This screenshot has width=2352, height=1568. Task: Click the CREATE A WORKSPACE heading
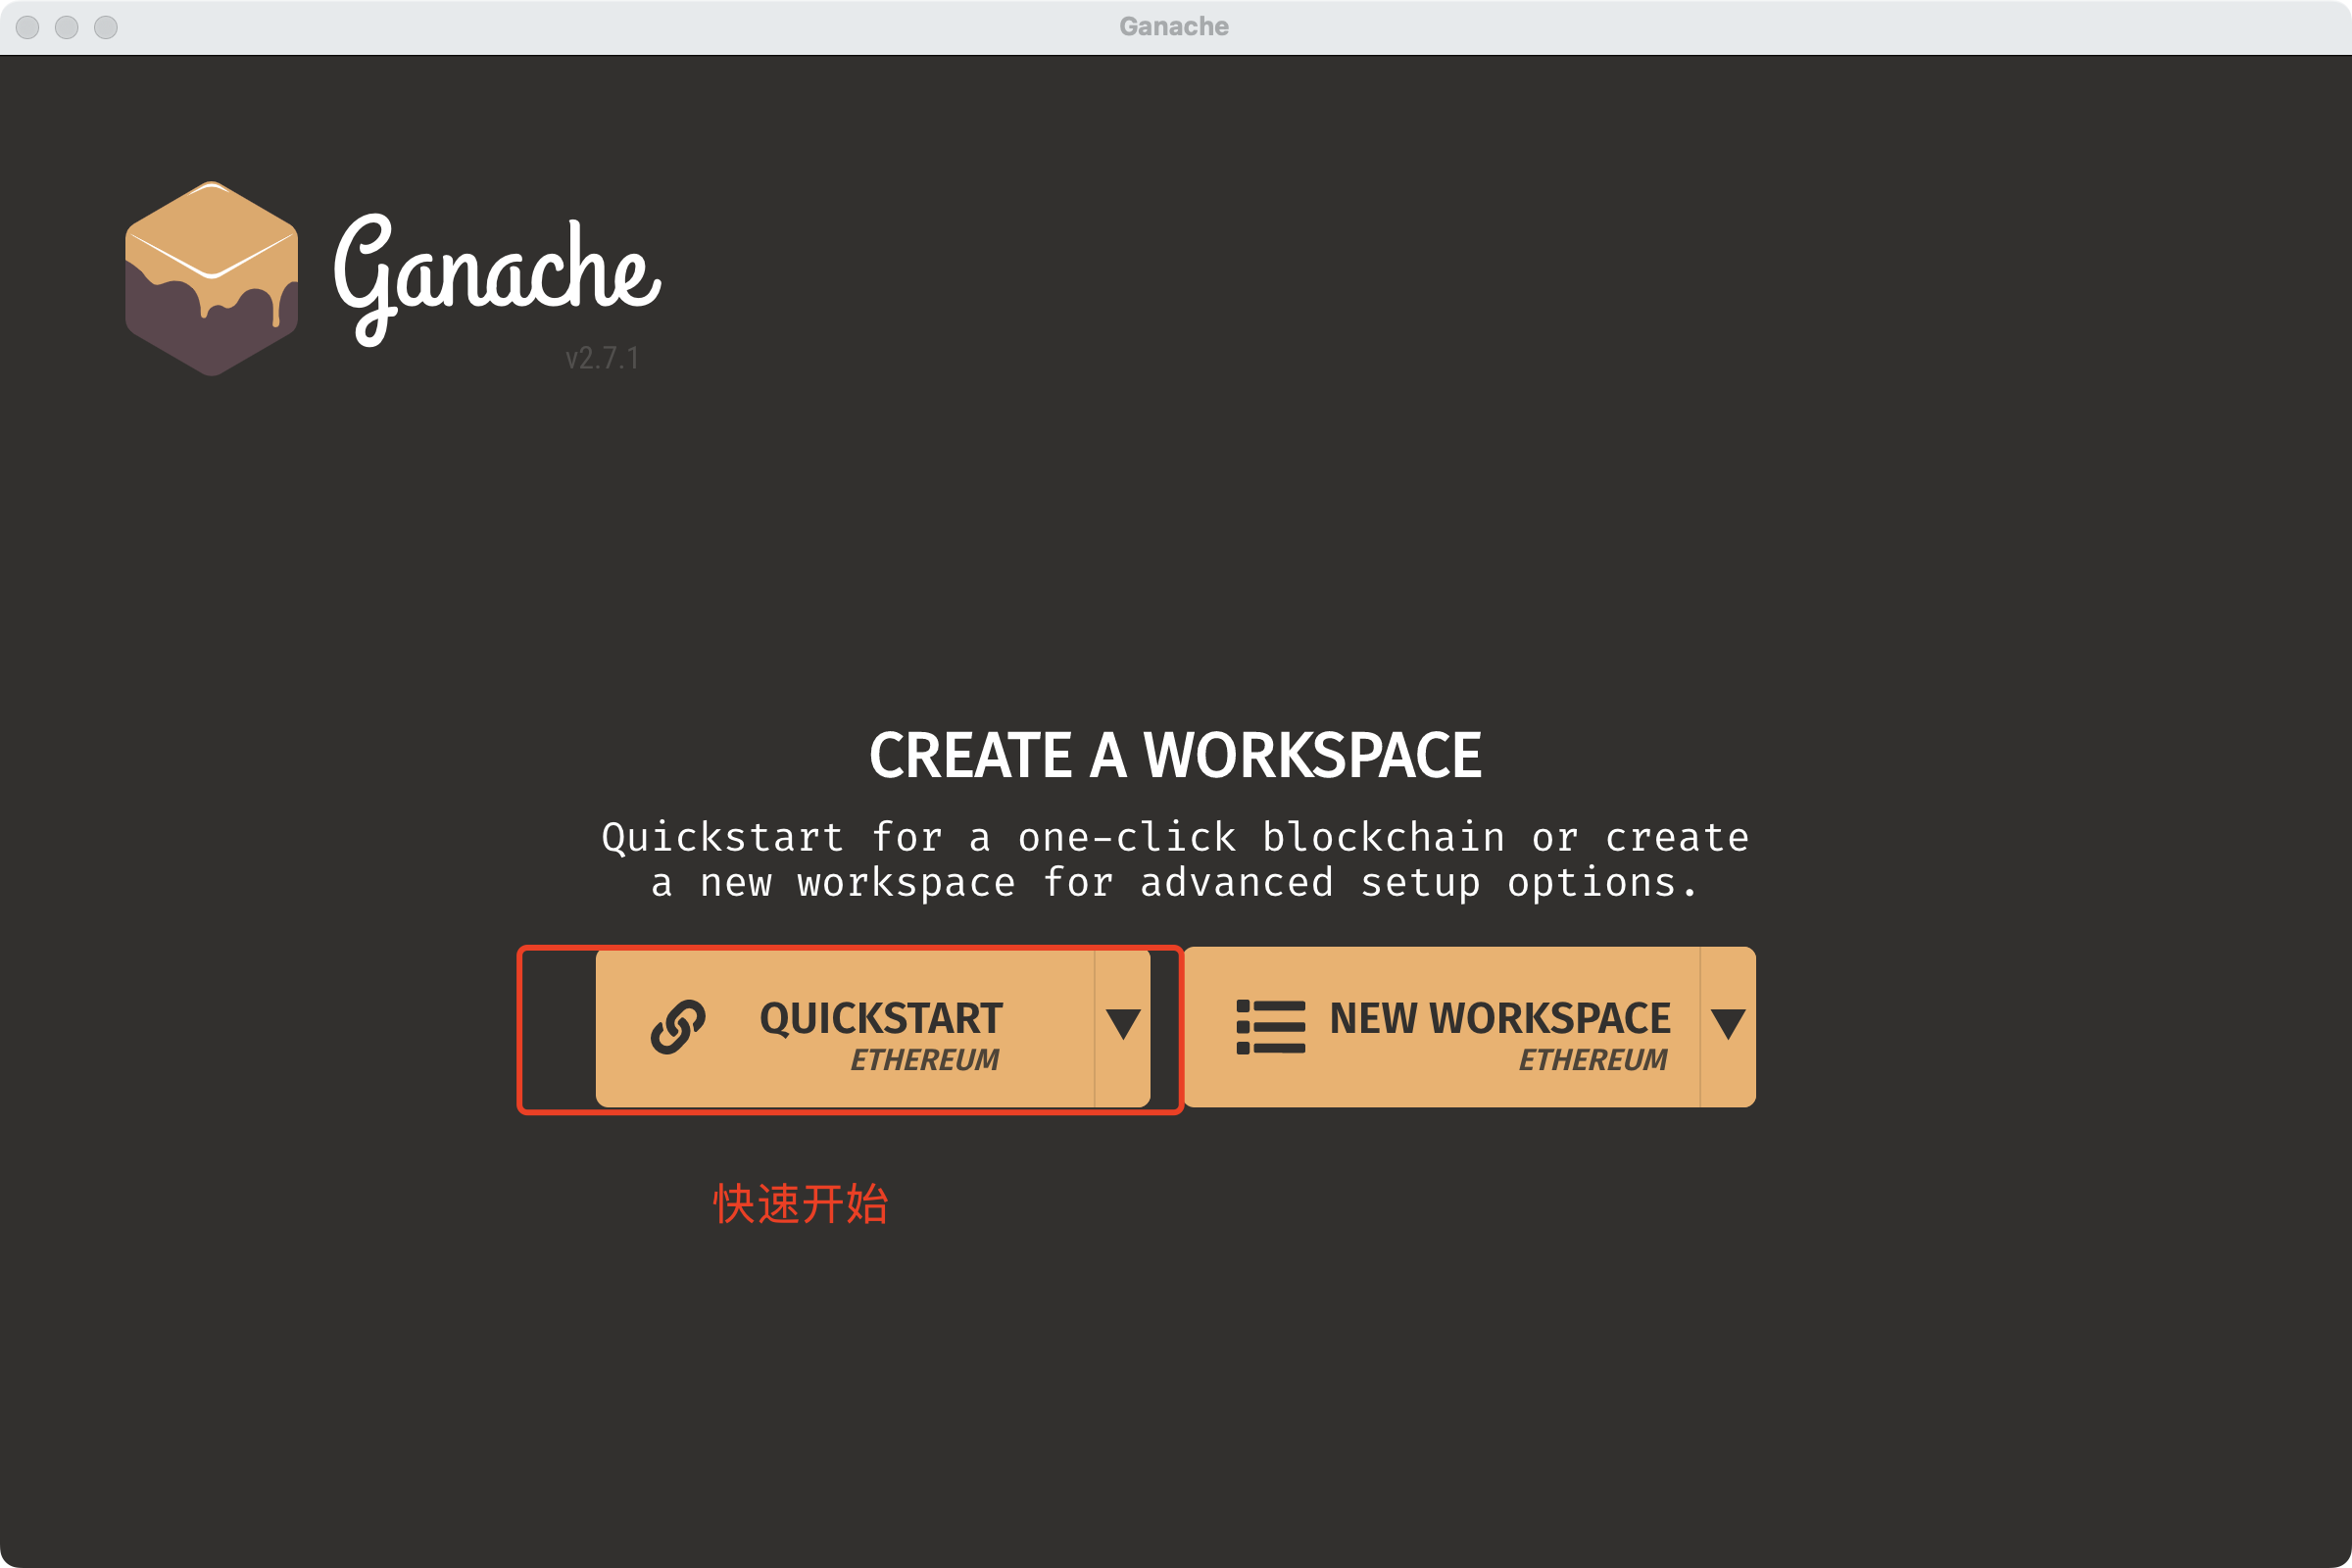click(x=1175, y=755)
